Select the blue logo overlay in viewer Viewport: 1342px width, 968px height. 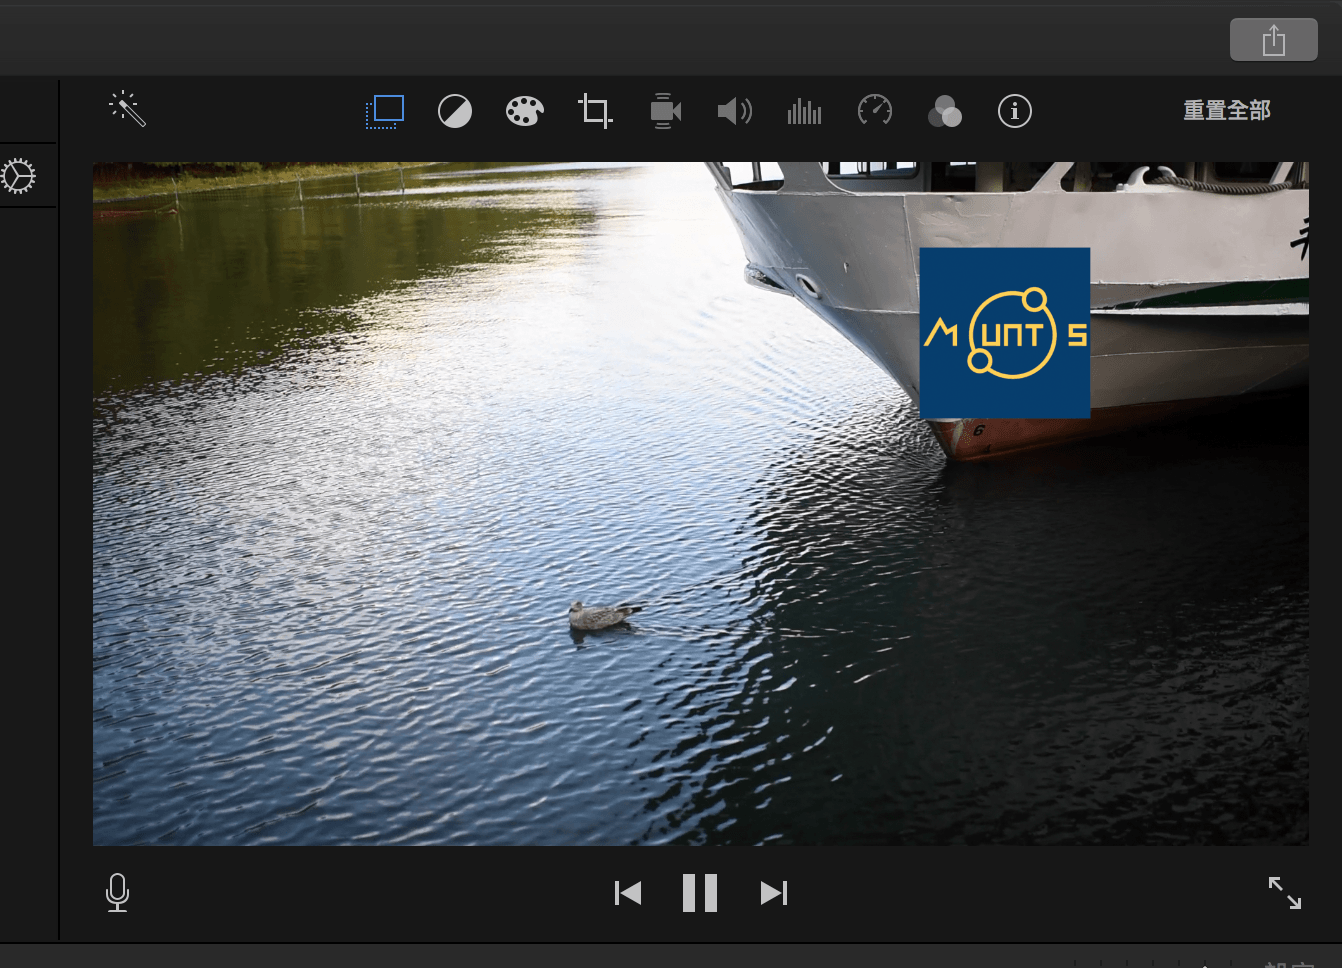[1005, 333]
